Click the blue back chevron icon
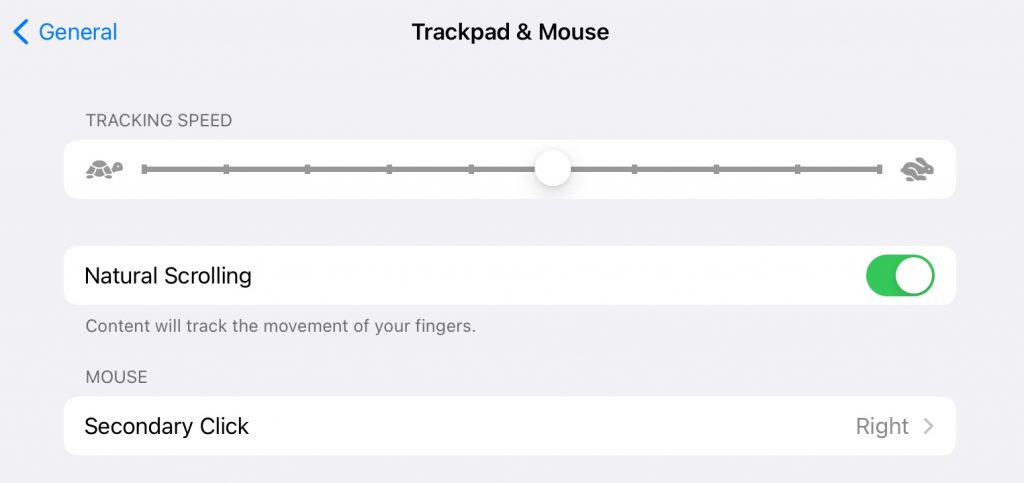This screenshot has width=1024, height=483. [21, 31]
